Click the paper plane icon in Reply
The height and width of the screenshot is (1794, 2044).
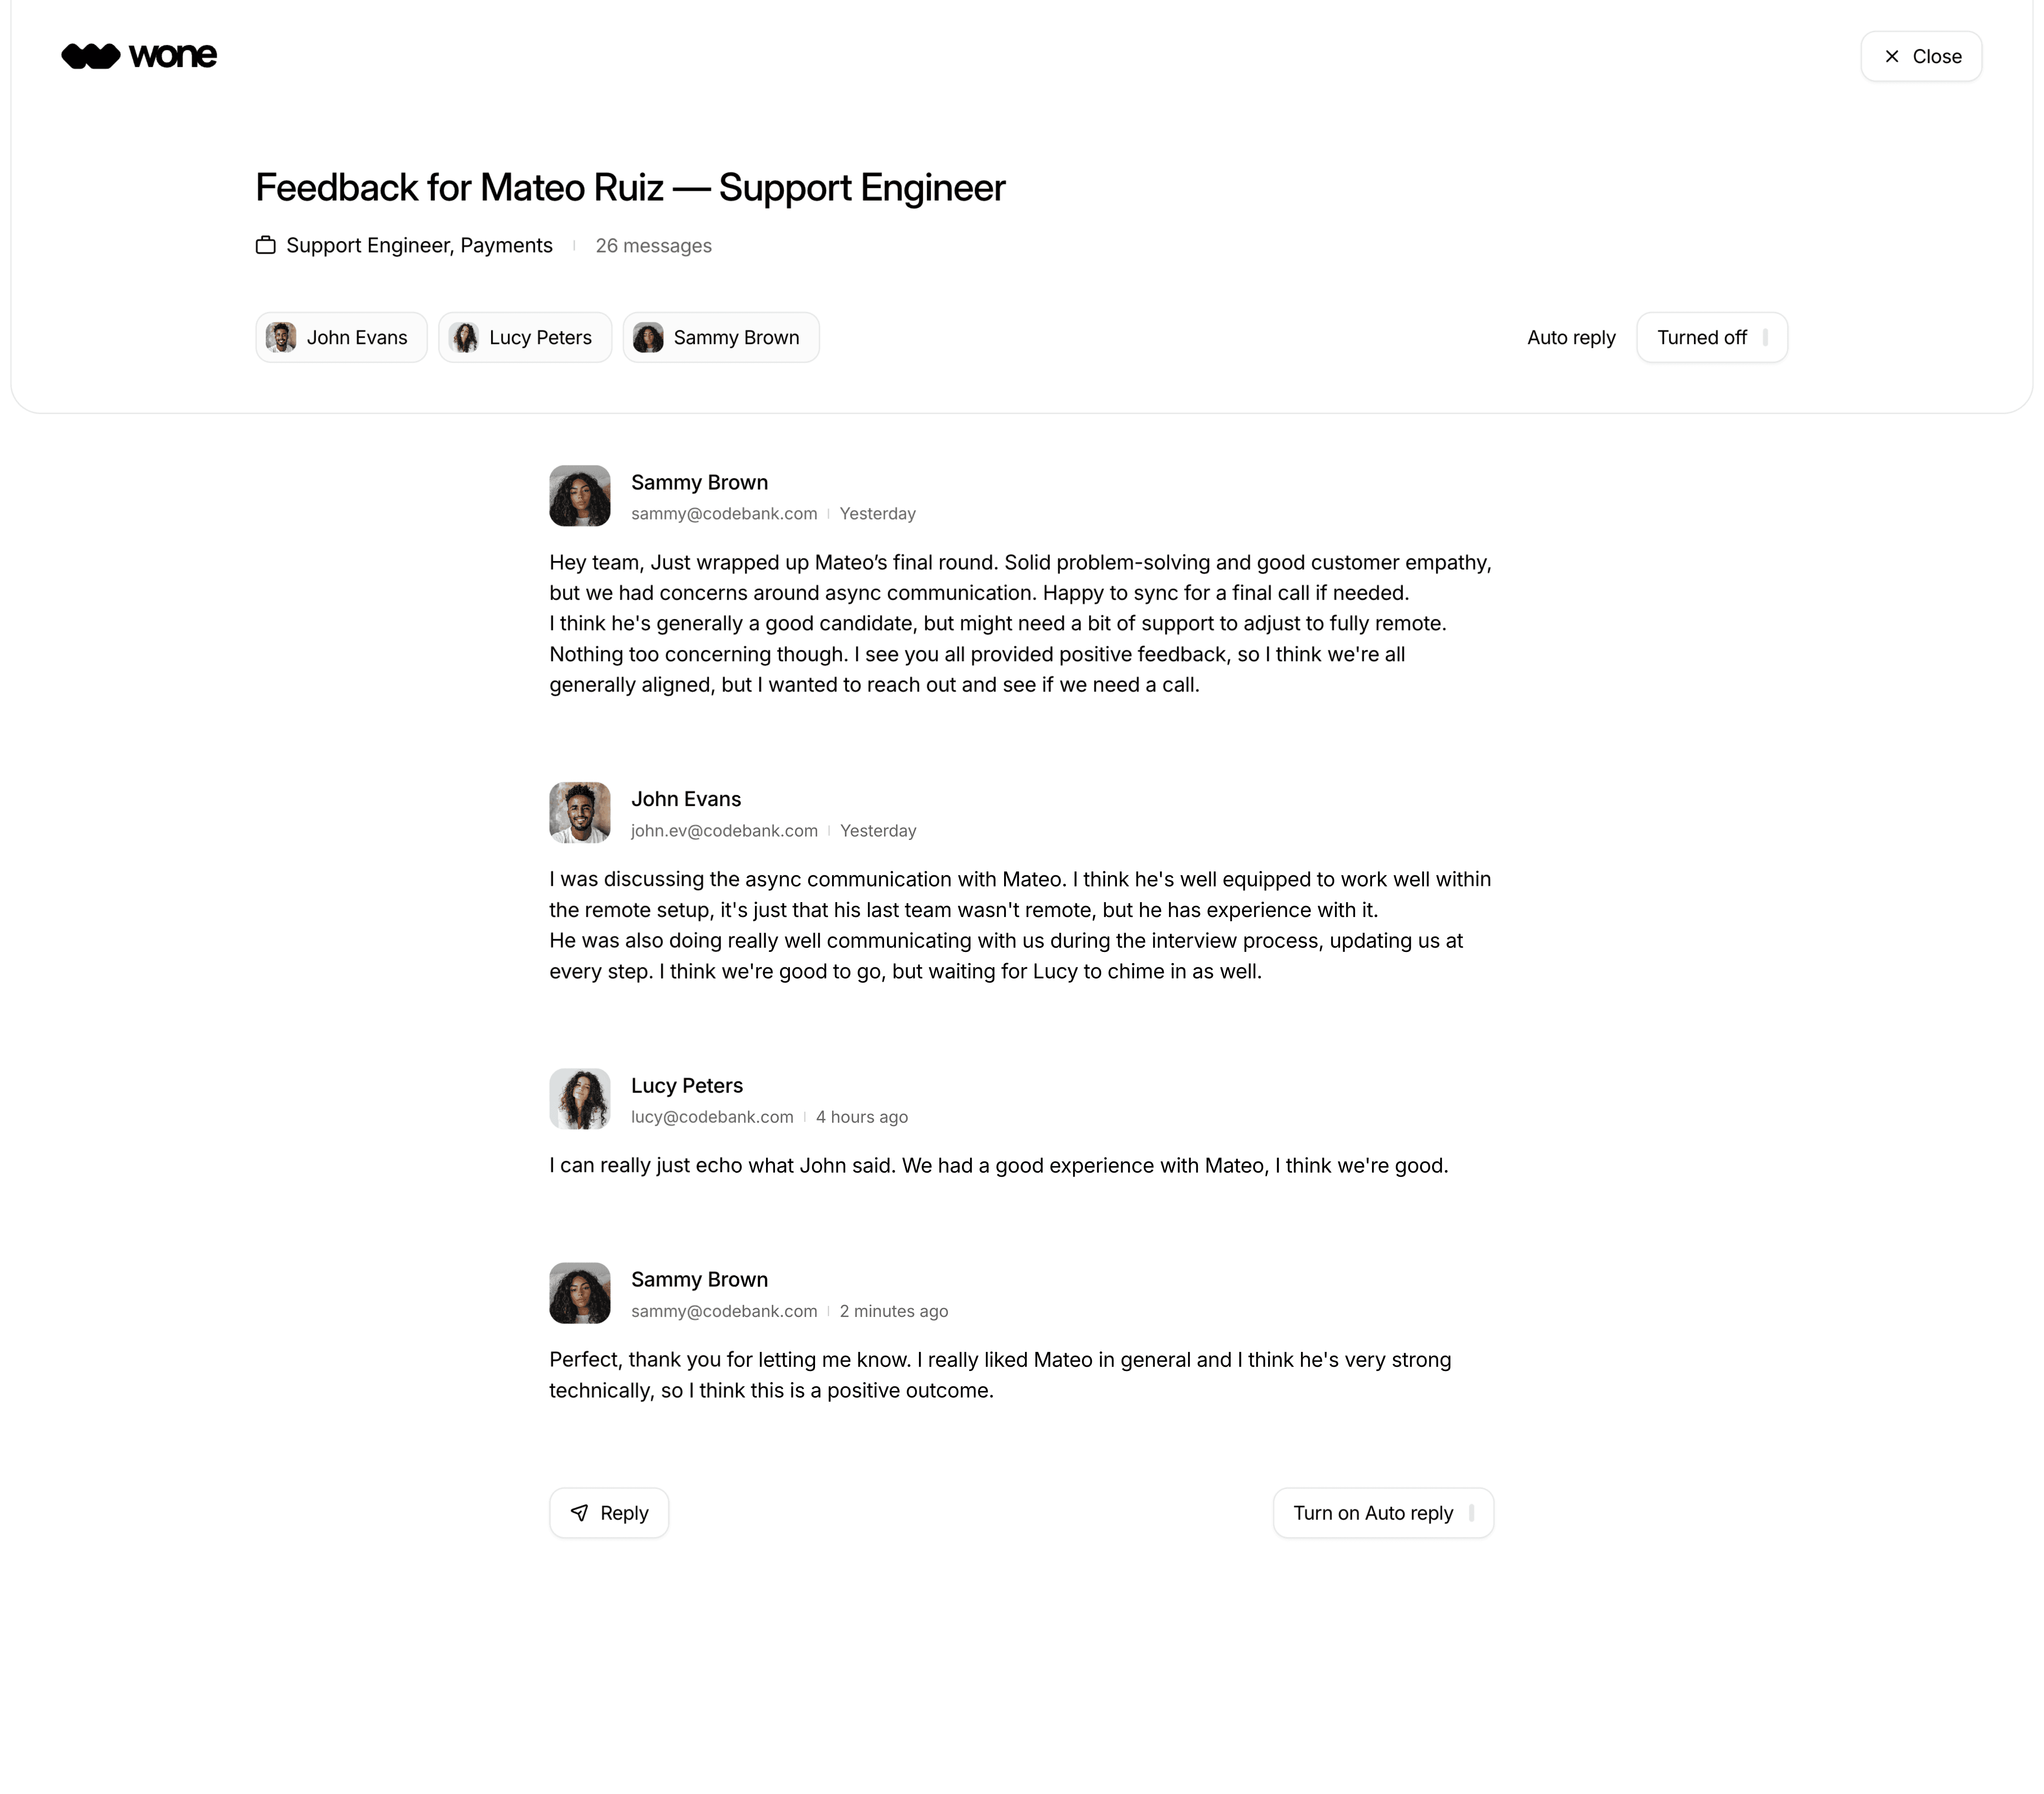pyautogui.click(x=579, y=1512)
